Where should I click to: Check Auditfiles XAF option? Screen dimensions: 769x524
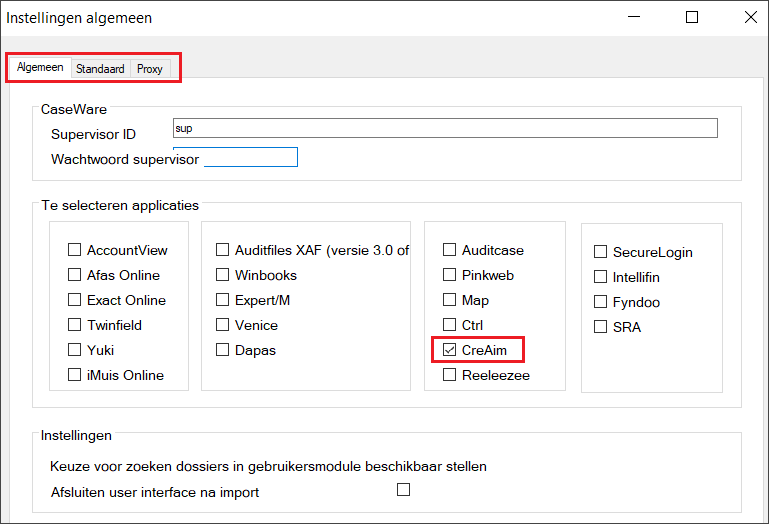point(222,250)
